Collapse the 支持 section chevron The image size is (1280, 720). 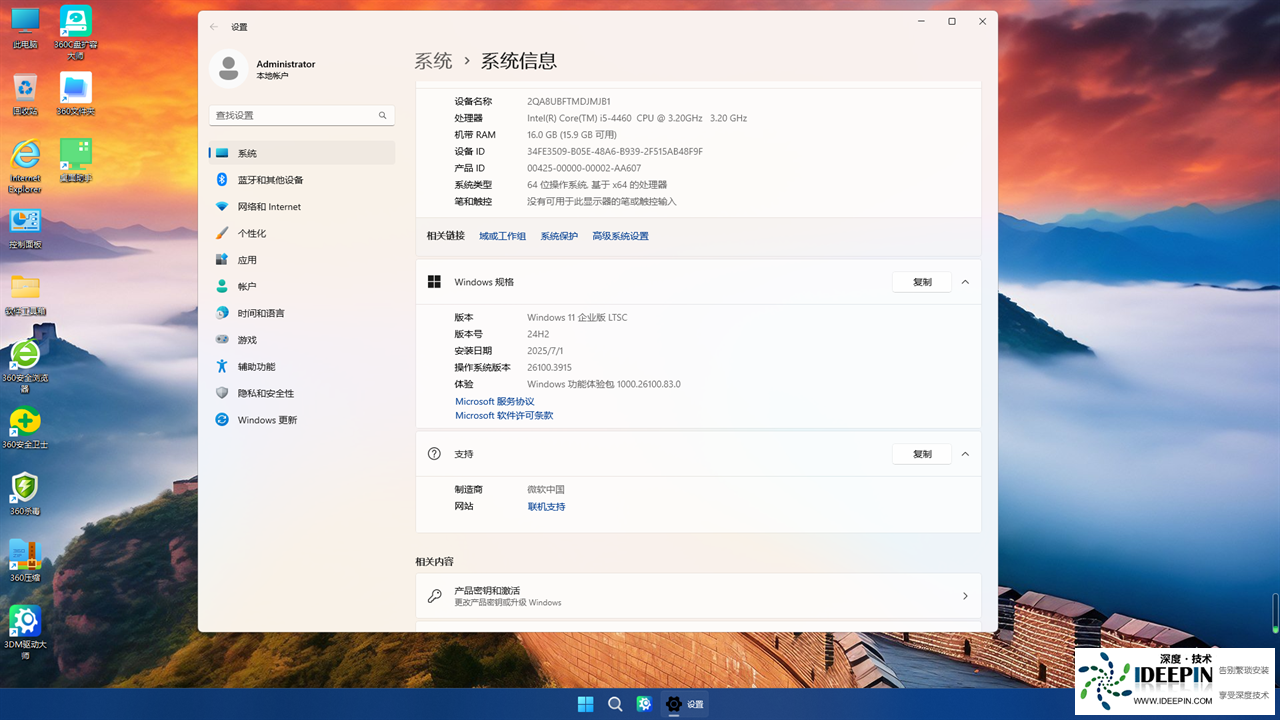965,454
